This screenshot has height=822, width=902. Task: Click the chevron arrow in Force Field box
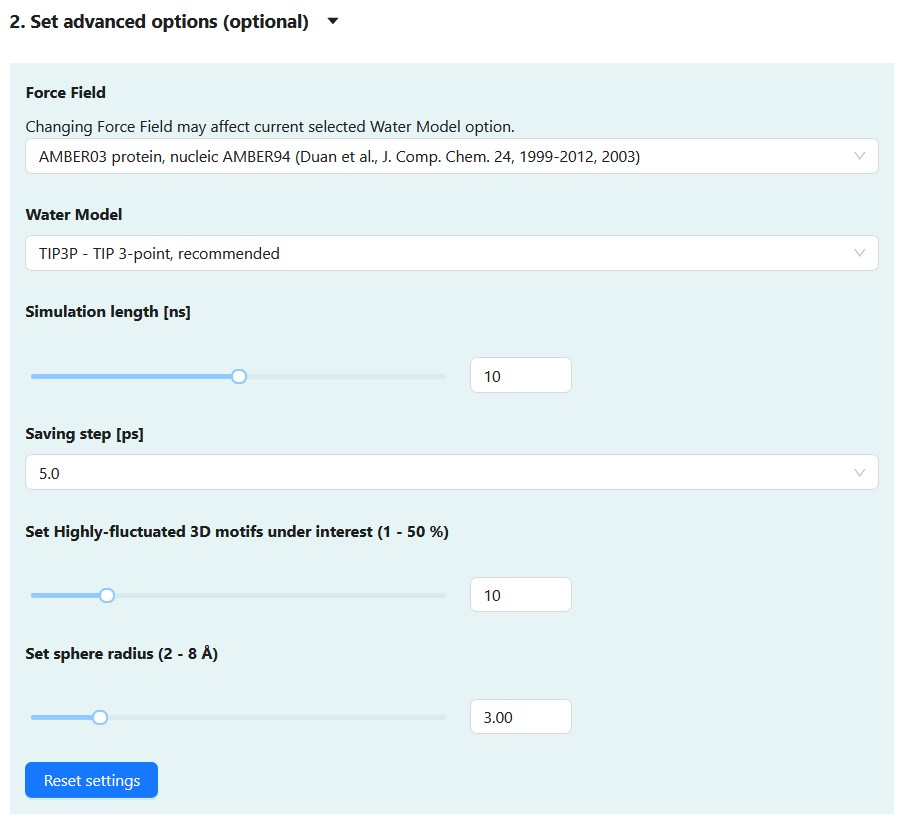(x=859, y=156)
